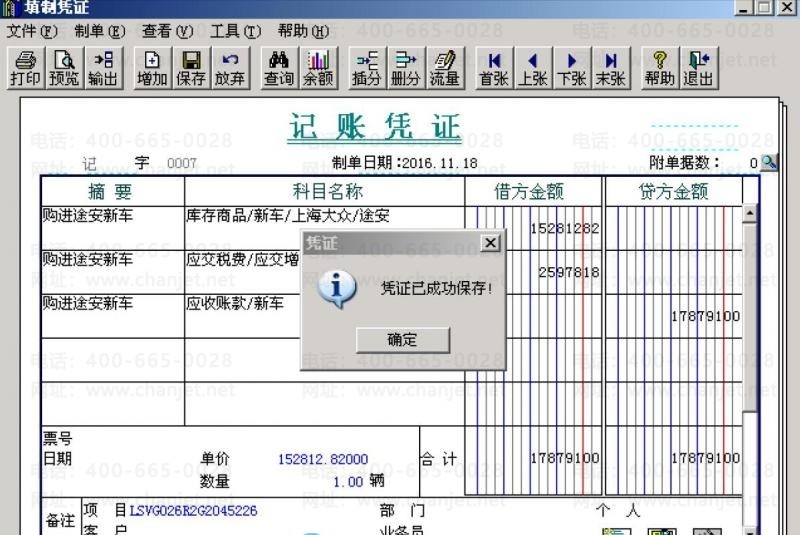Click unit price value 152812.82000

click(x=323, y=459)
